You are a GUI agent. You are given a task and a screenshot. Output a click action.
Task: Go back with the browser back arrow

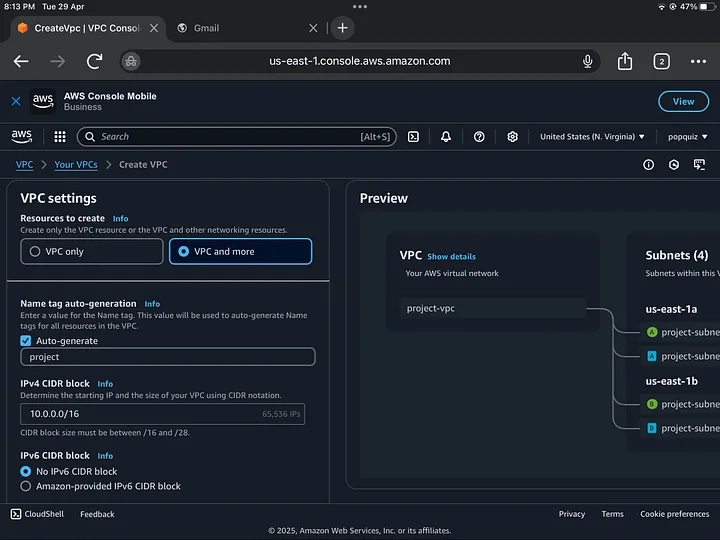click(x=21, y=61)
